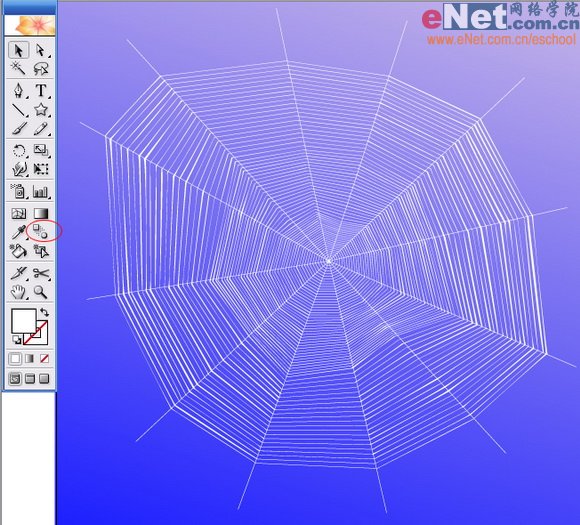Select the Blend tool
Screen dimensions: 580x525
[41, 231]
